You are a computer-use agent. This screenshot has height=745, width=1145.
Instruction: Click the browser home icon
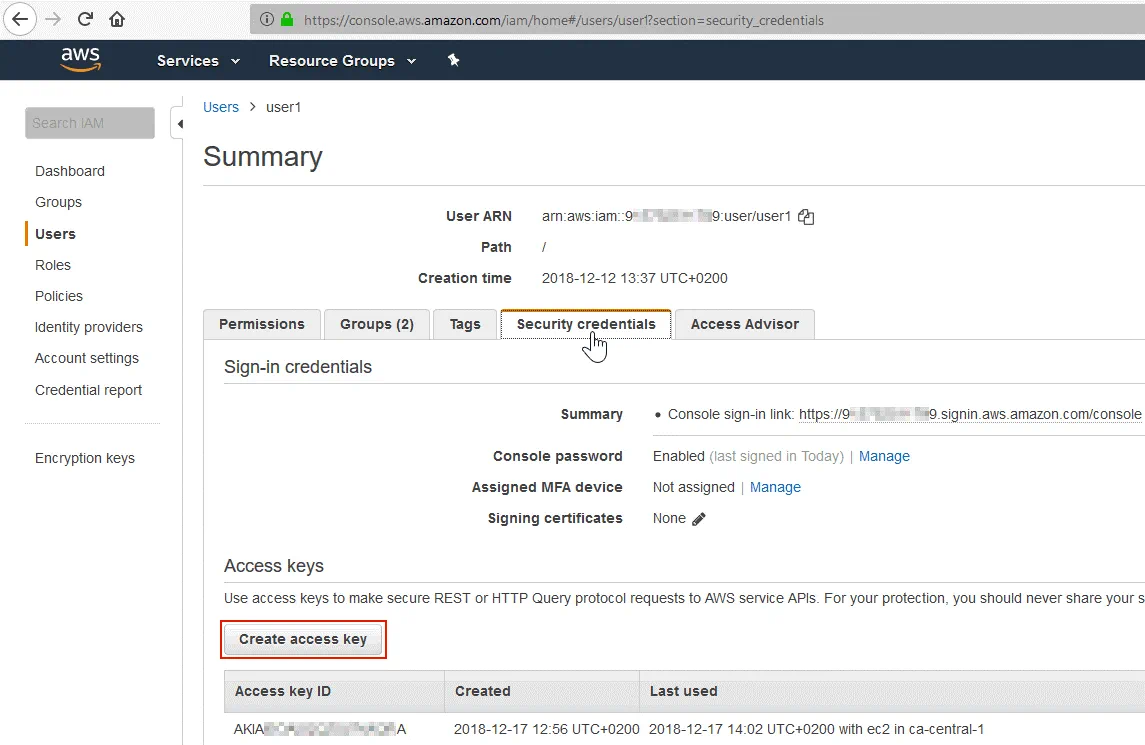(117, 19)
